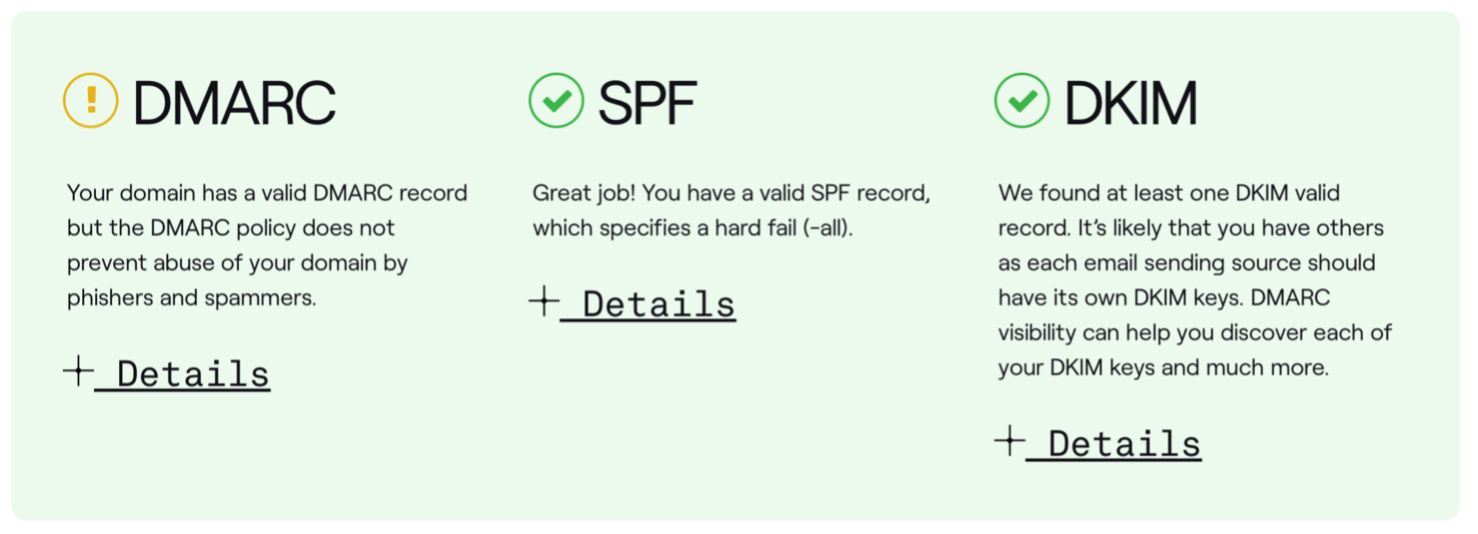Click the yellow DMARC warning icon
This screenshot has width=1478, height=534.
tap(91, 100)
